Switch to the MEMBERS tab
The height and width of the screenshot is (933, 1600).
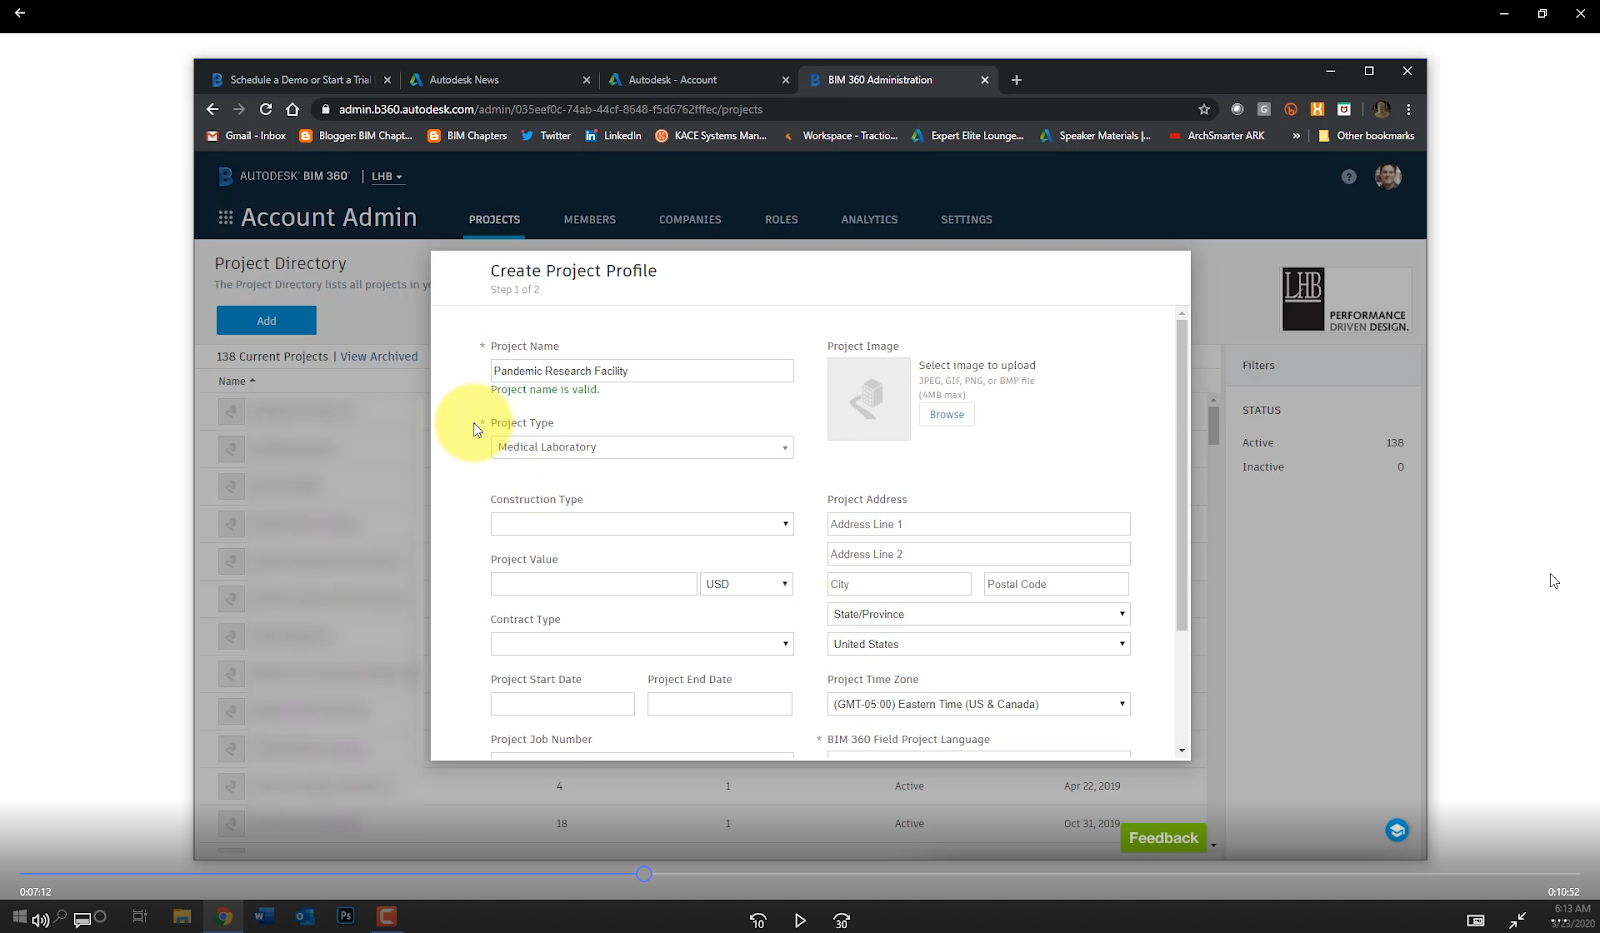tap(590, 220)
